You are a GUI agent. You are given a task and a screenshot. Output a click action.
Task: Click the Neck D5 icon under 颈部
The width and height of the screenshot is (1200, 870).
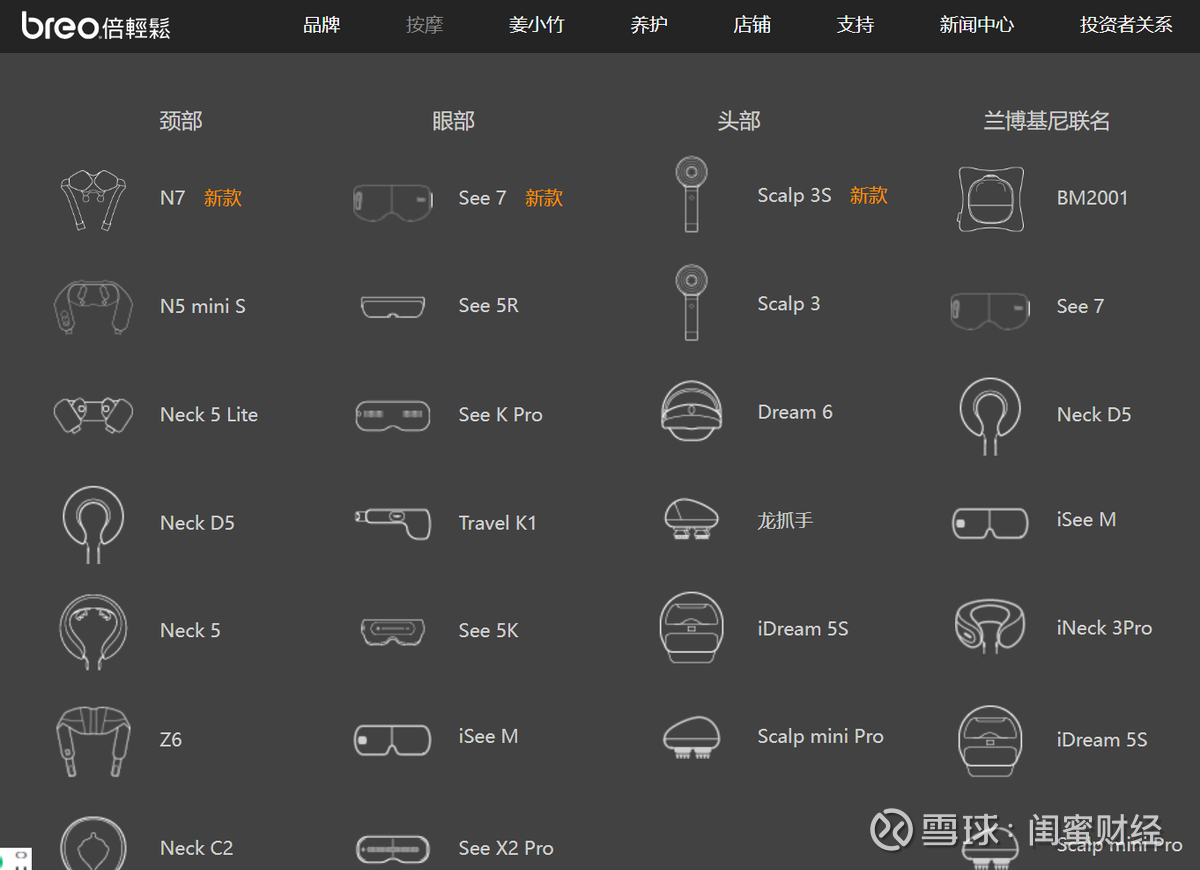pos(92,524)
